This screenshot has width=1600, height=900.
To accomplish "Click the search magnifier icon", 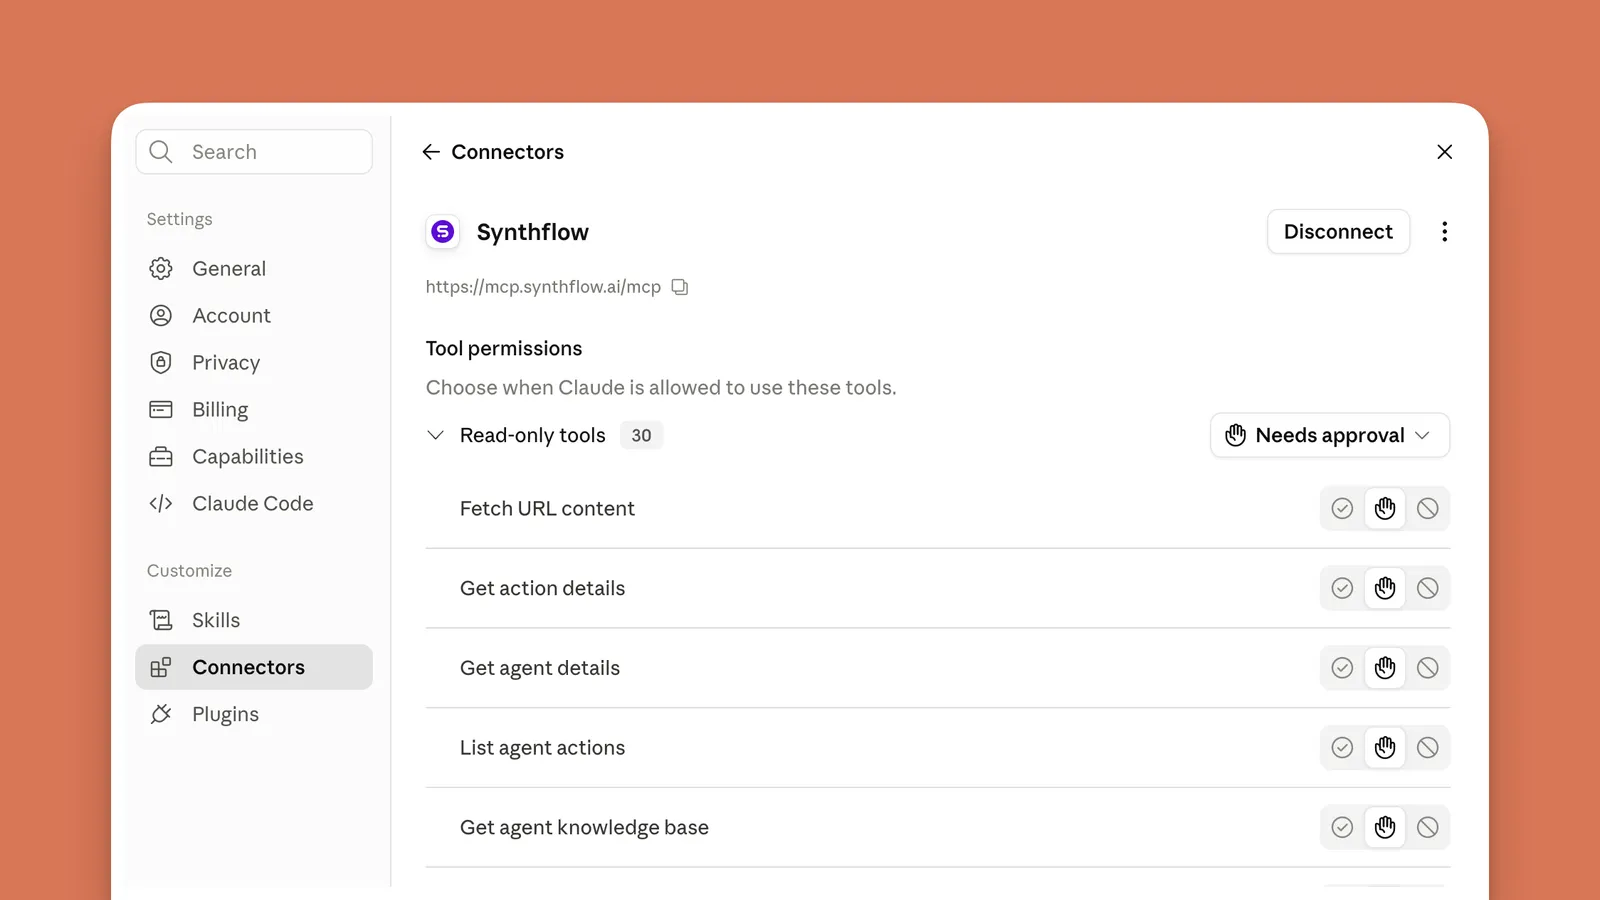I will tap(161, 152).
